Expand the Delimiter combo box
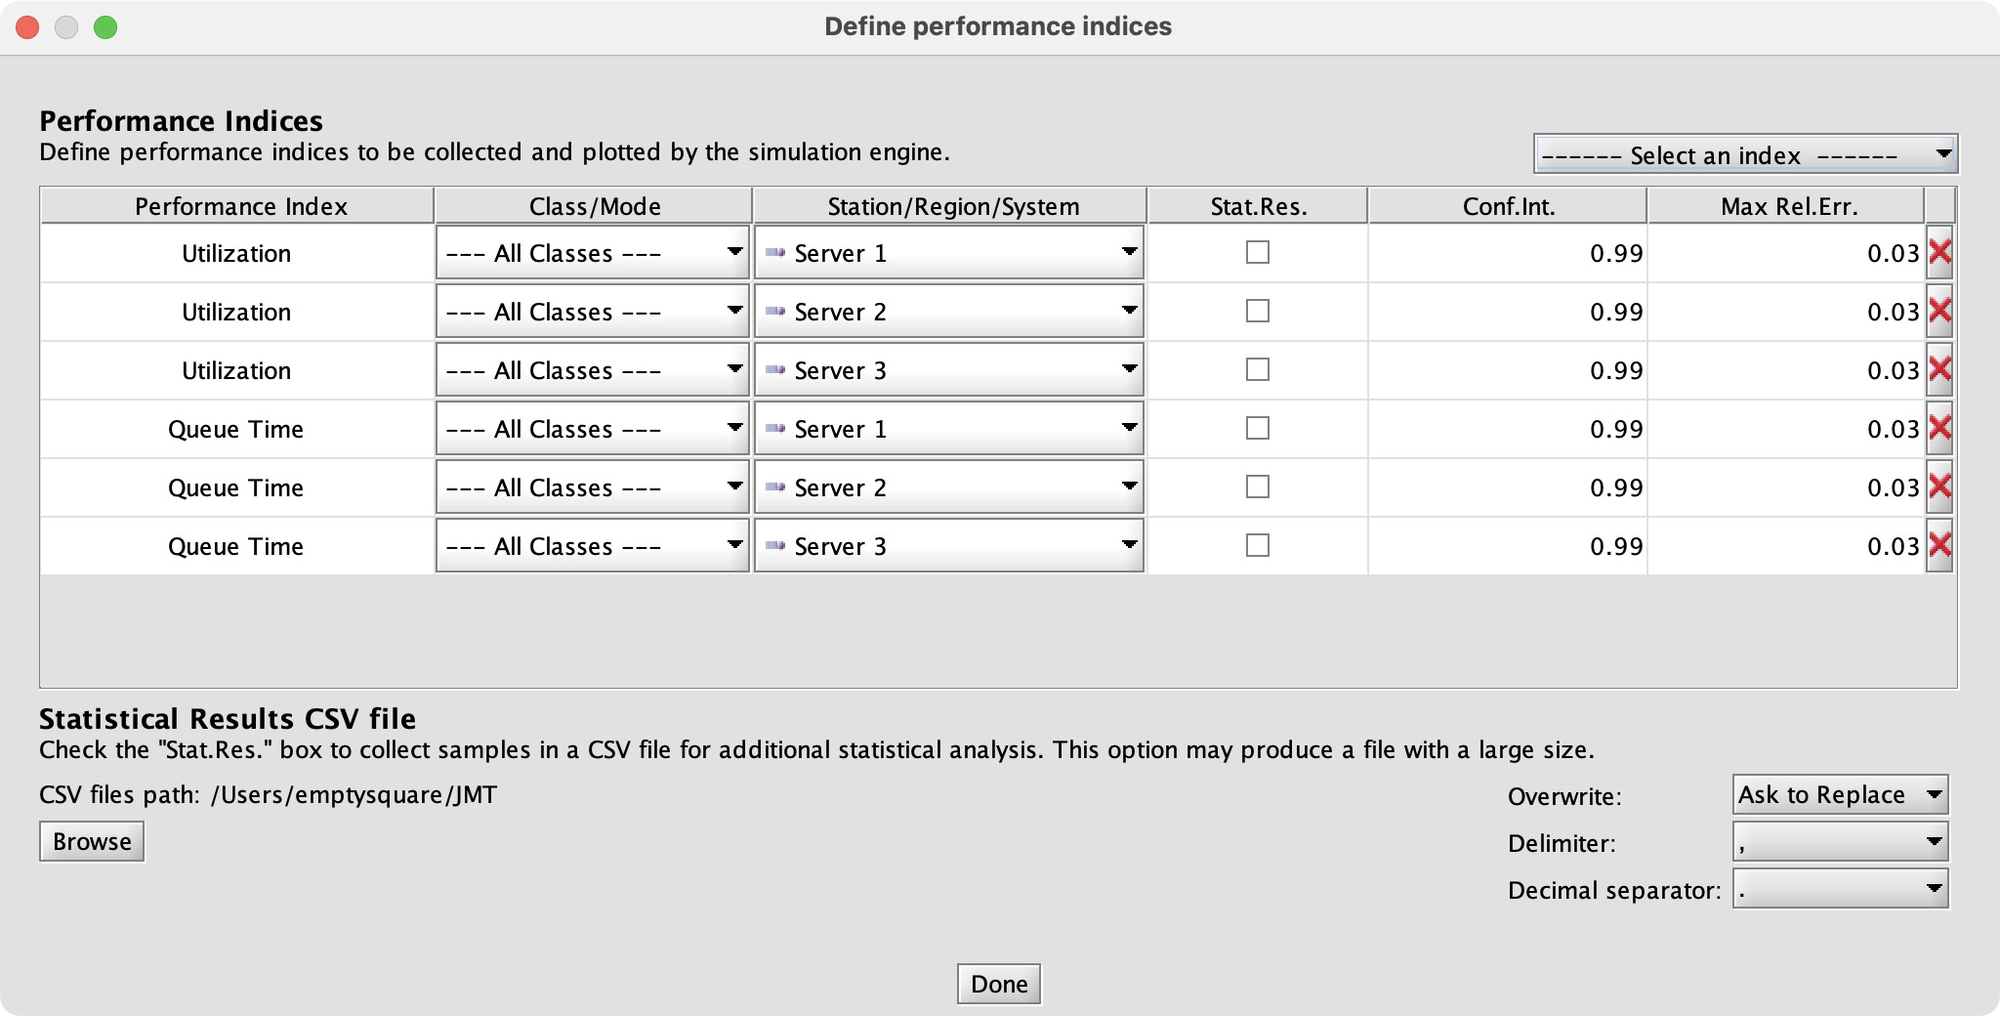Image resolution: width=2000 pixels, height=1016 pixels. [1840, 842]
